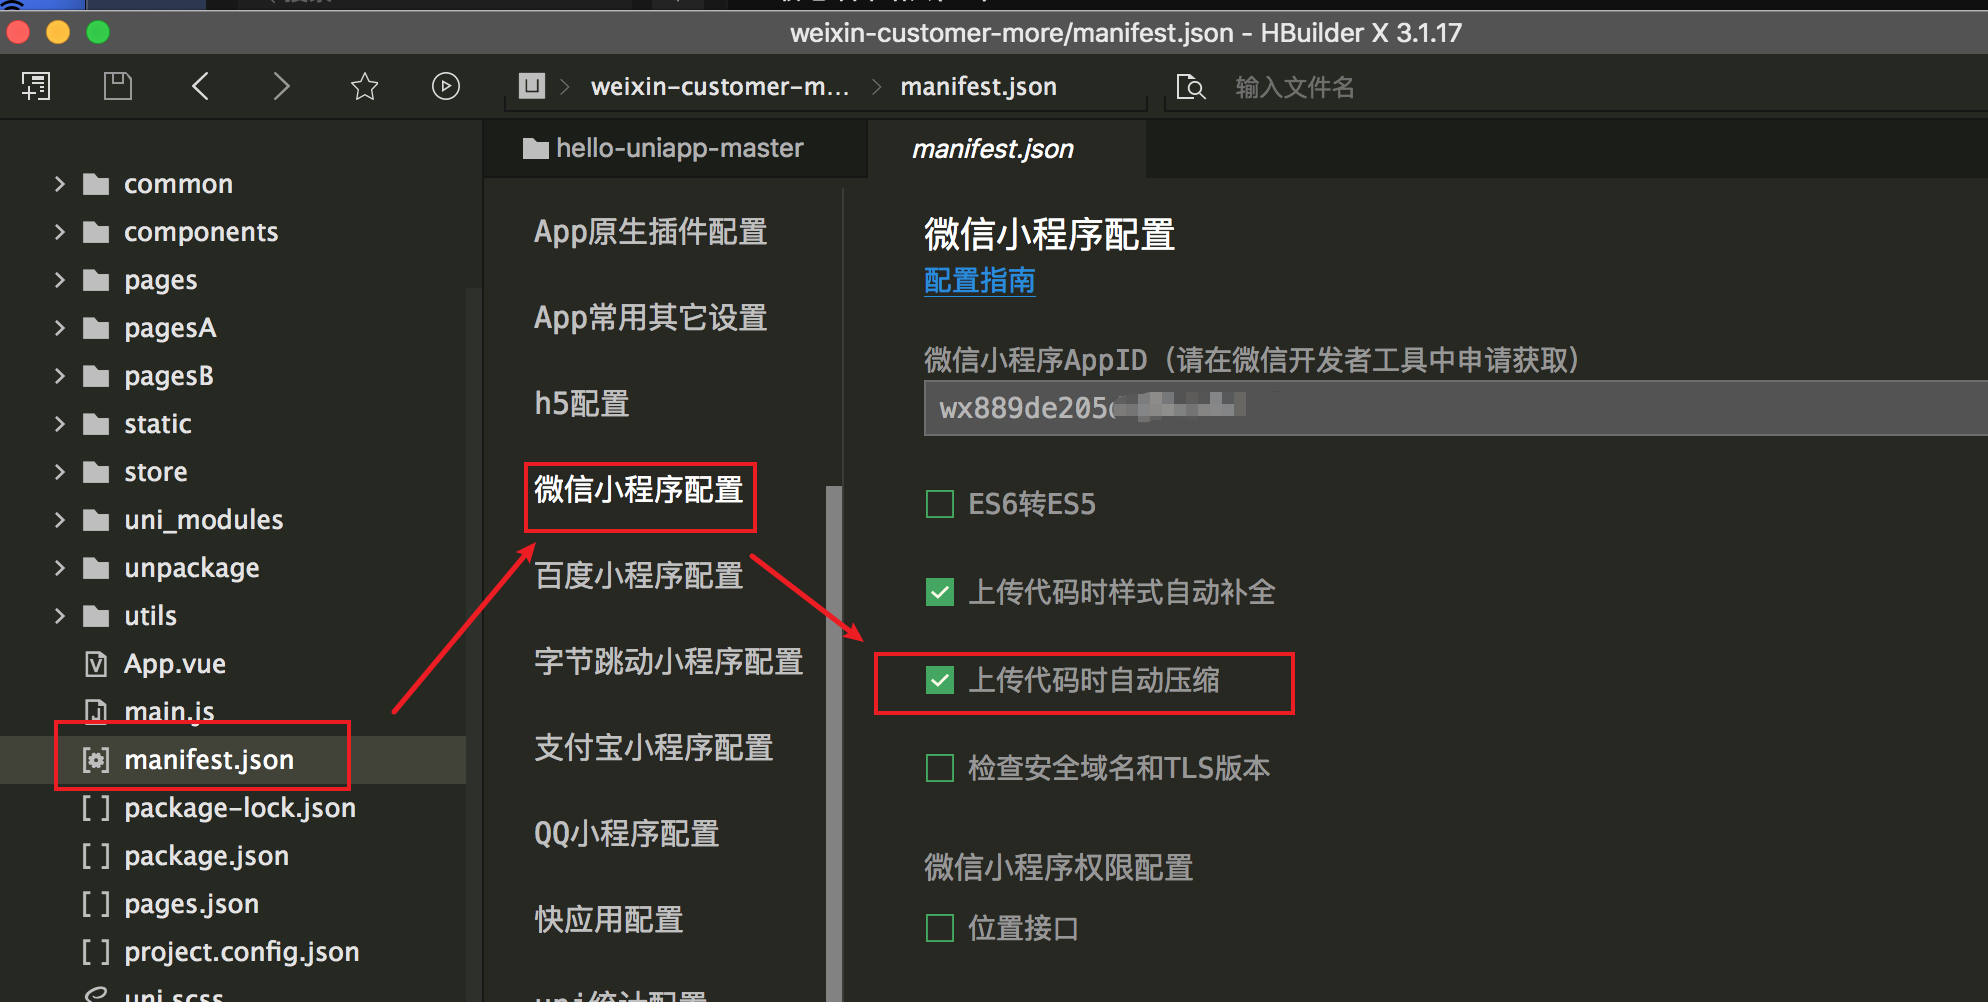Expand the store folder chevron

click(59, 472)
